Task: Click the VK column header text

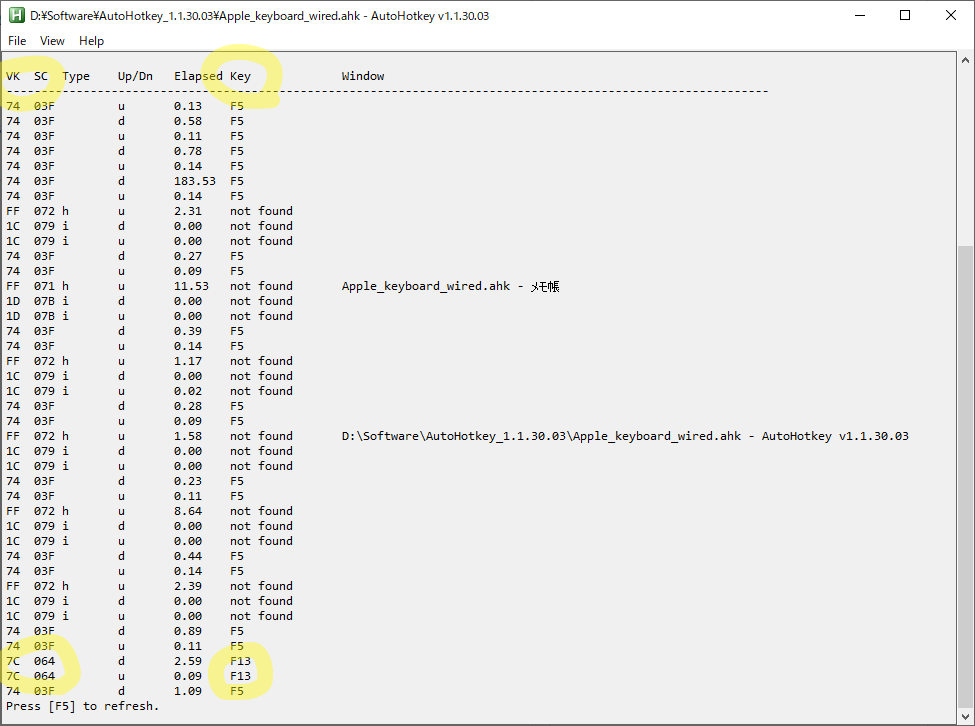Action: [x=13, y=76]
